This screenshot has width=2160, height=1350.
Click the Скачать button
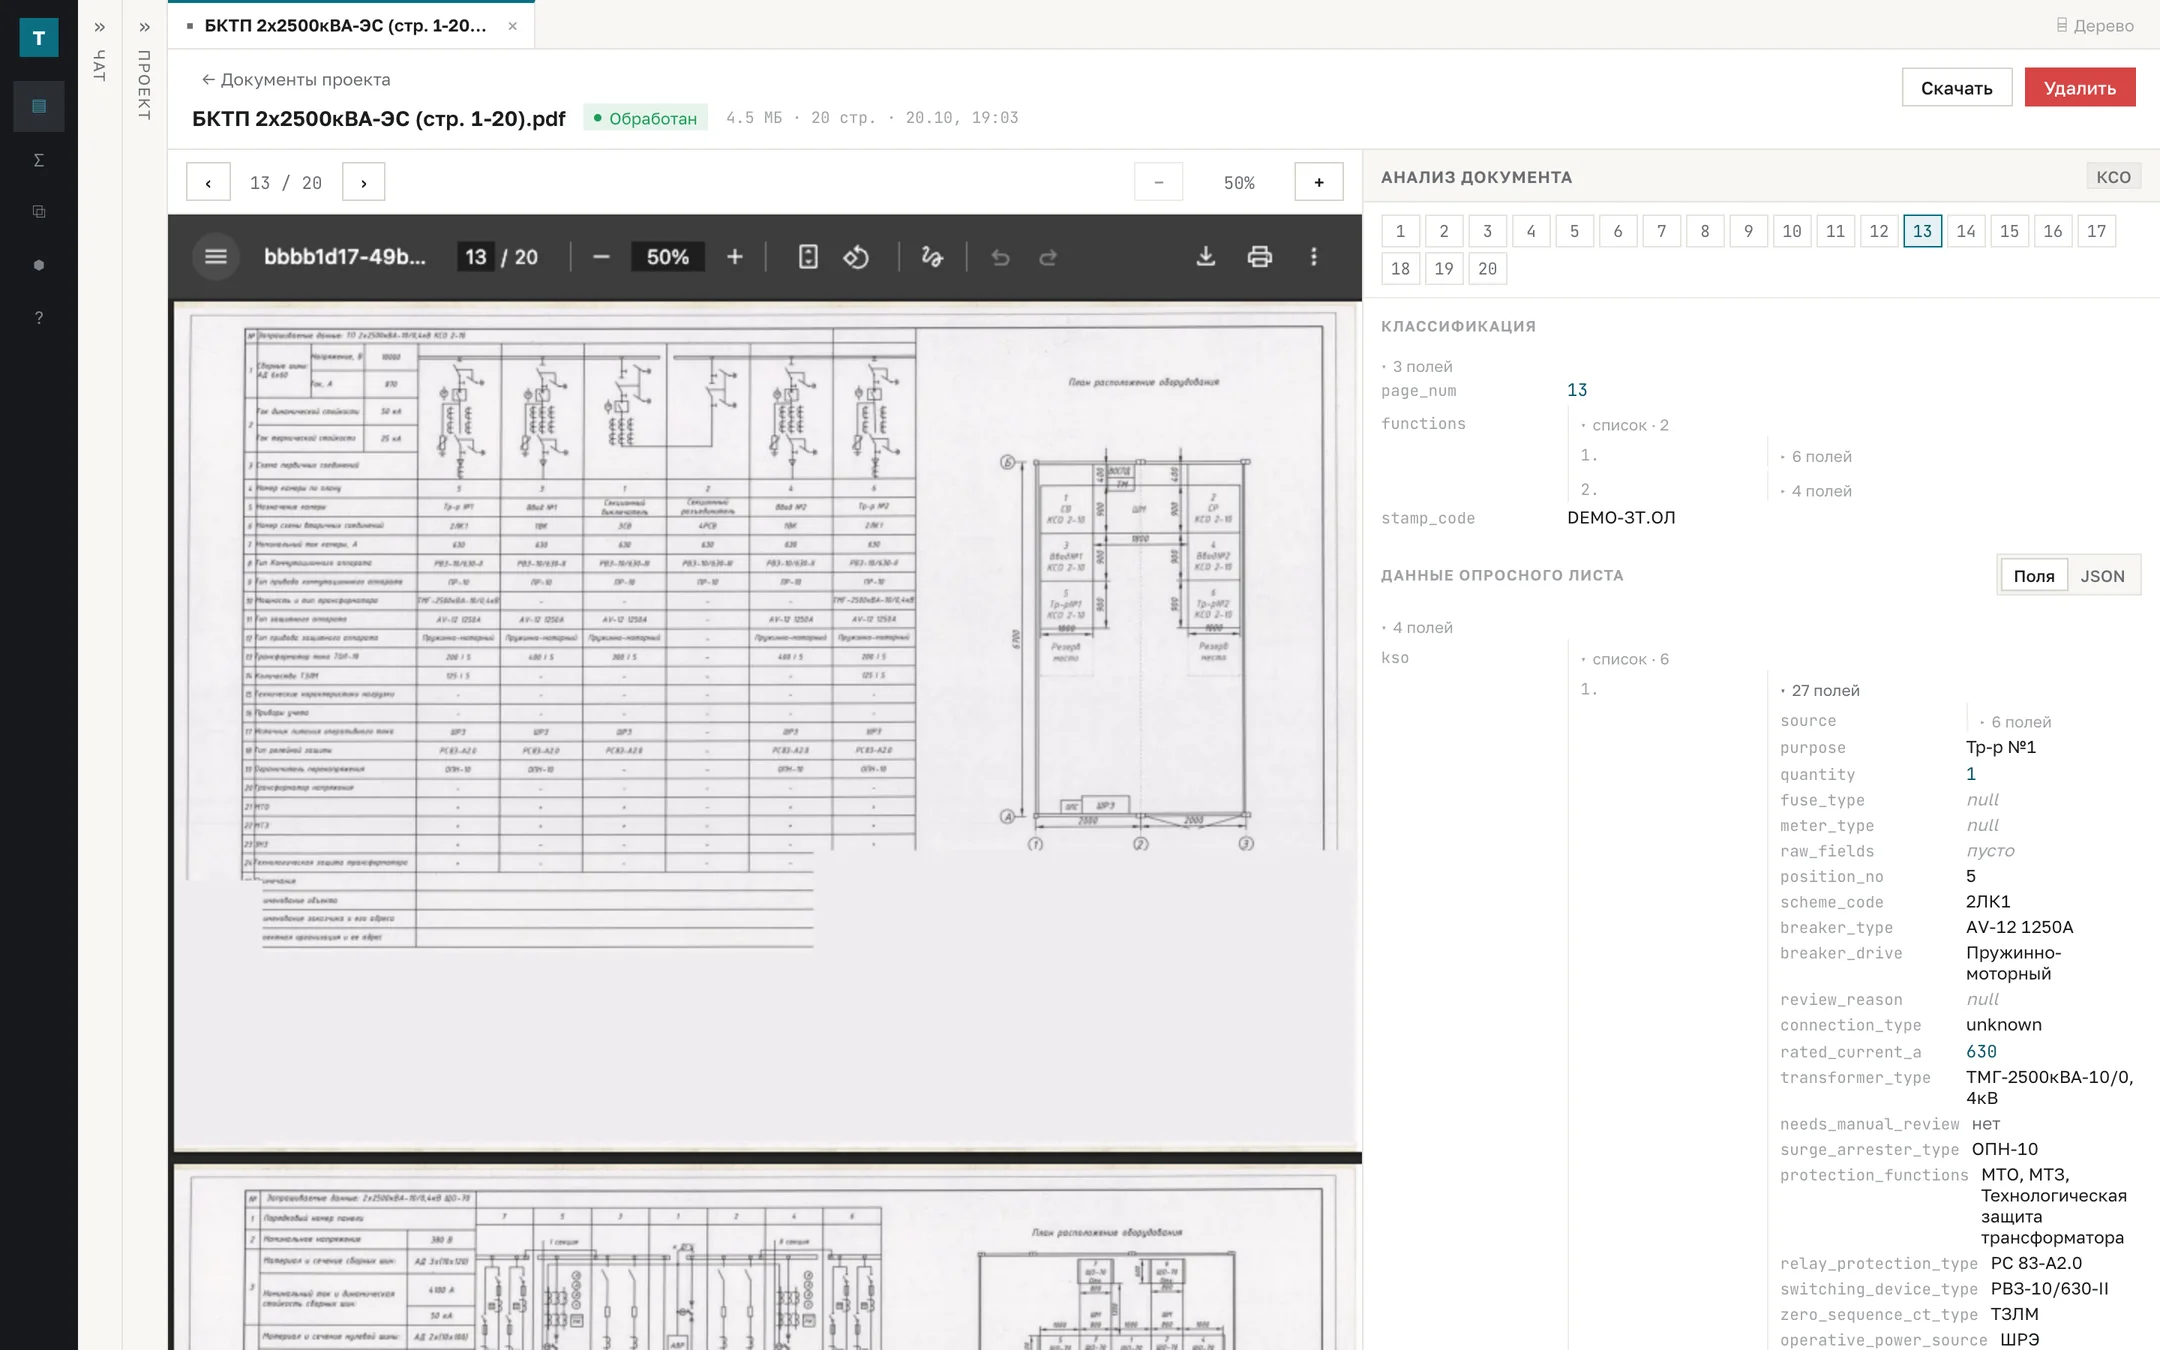tap(1956, 88)
